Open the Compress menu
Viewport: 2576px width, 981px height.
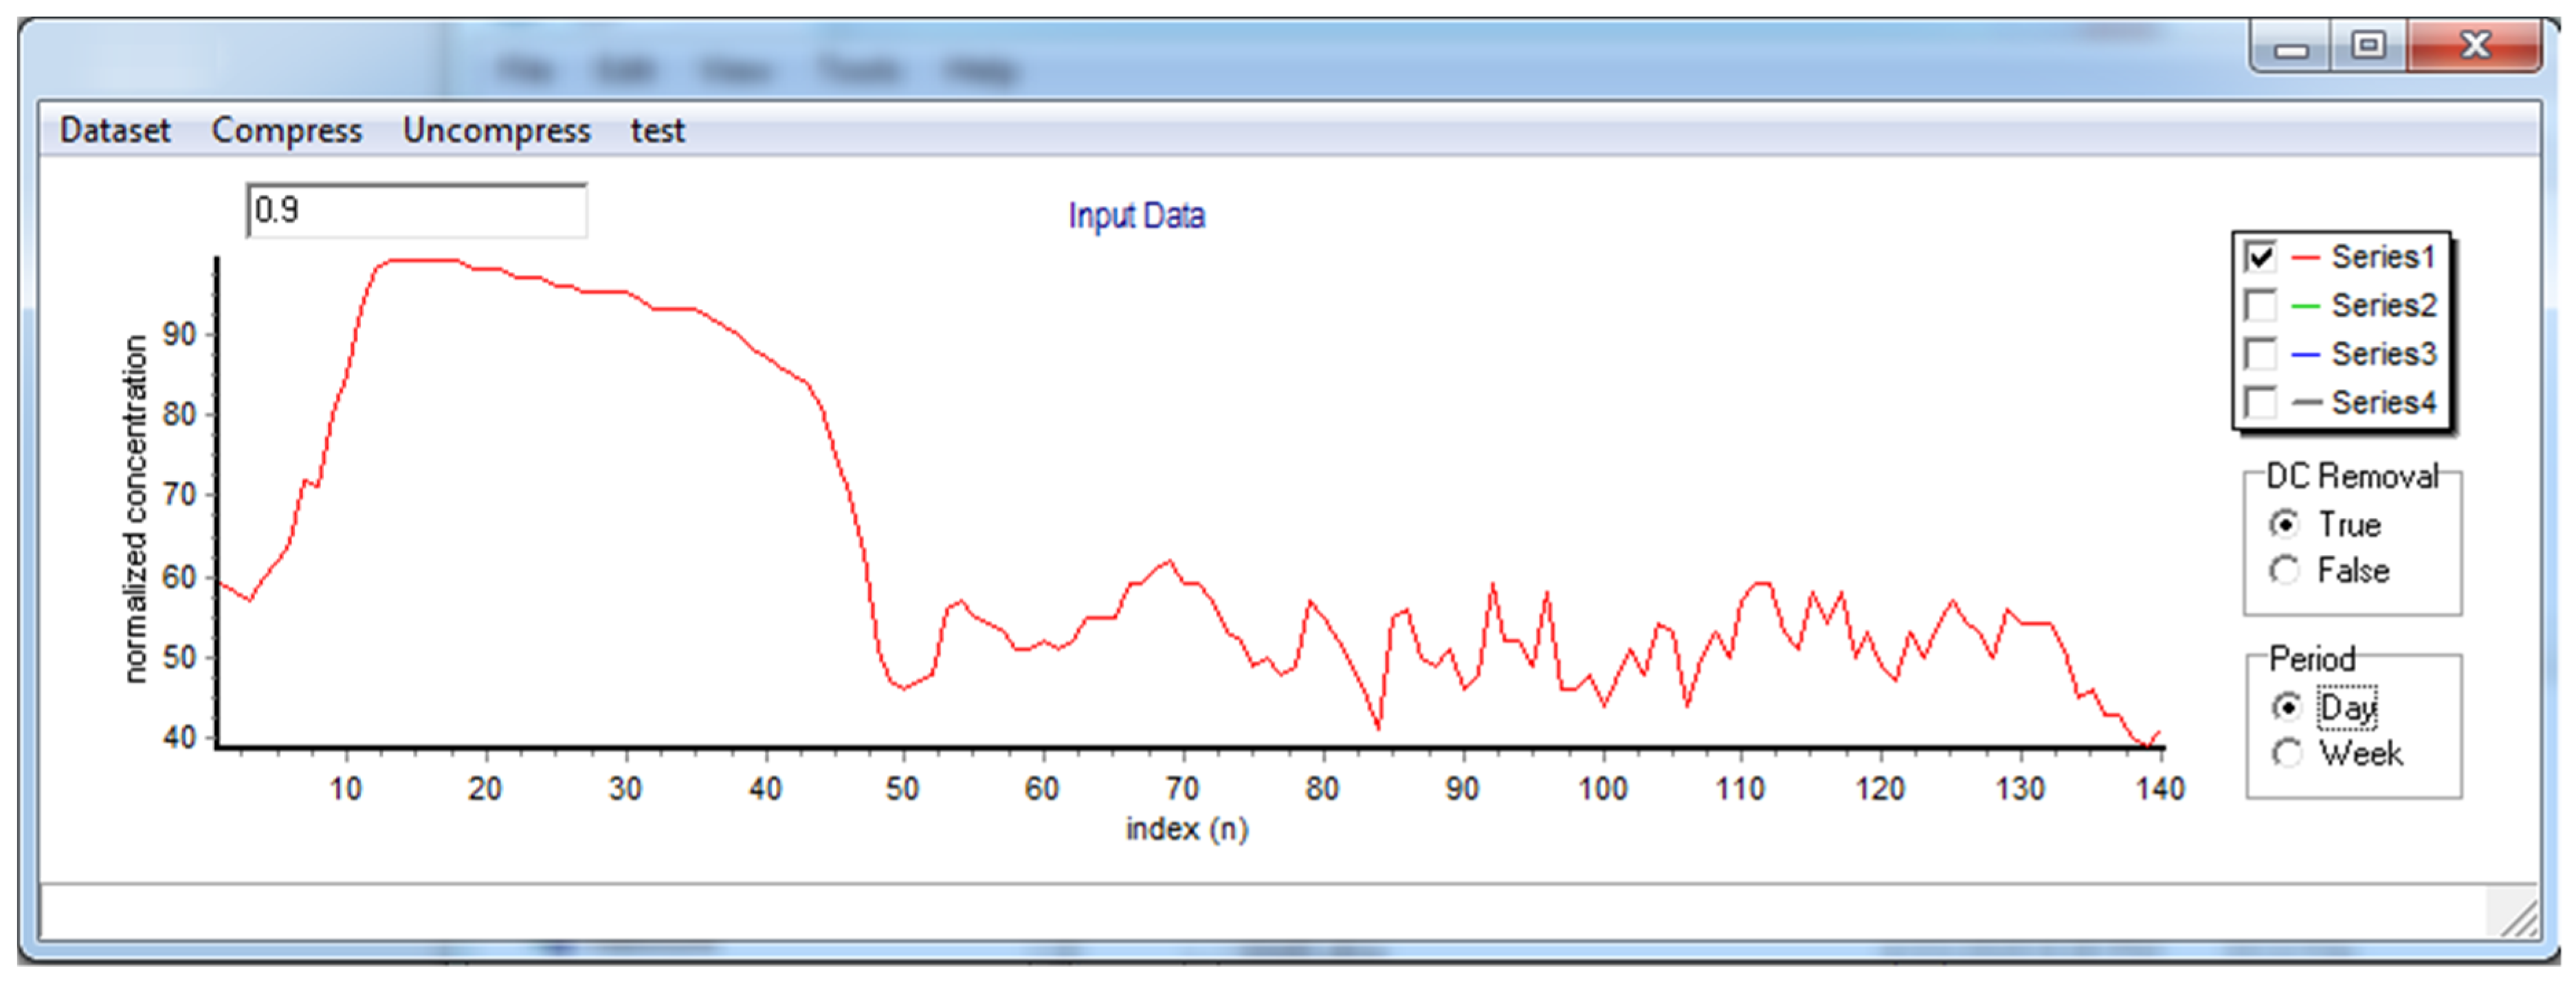tap(286, 130)
